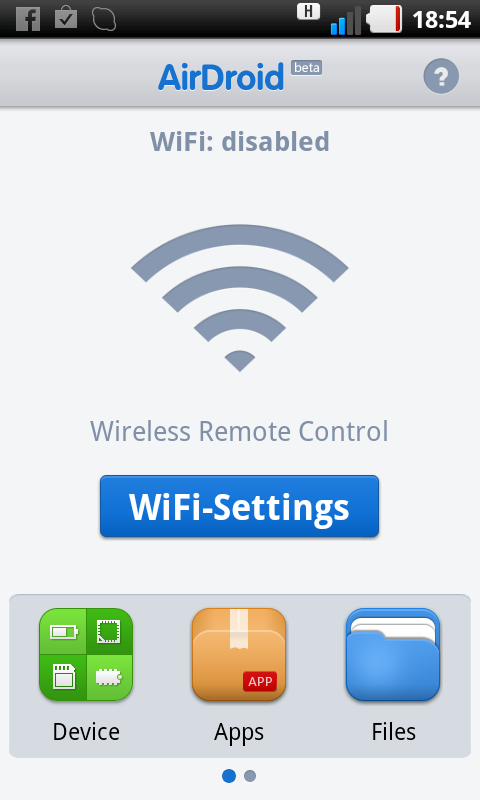480x800 pixels.
Task: Switch to the second page indicator dot
Action: point(250,776)
